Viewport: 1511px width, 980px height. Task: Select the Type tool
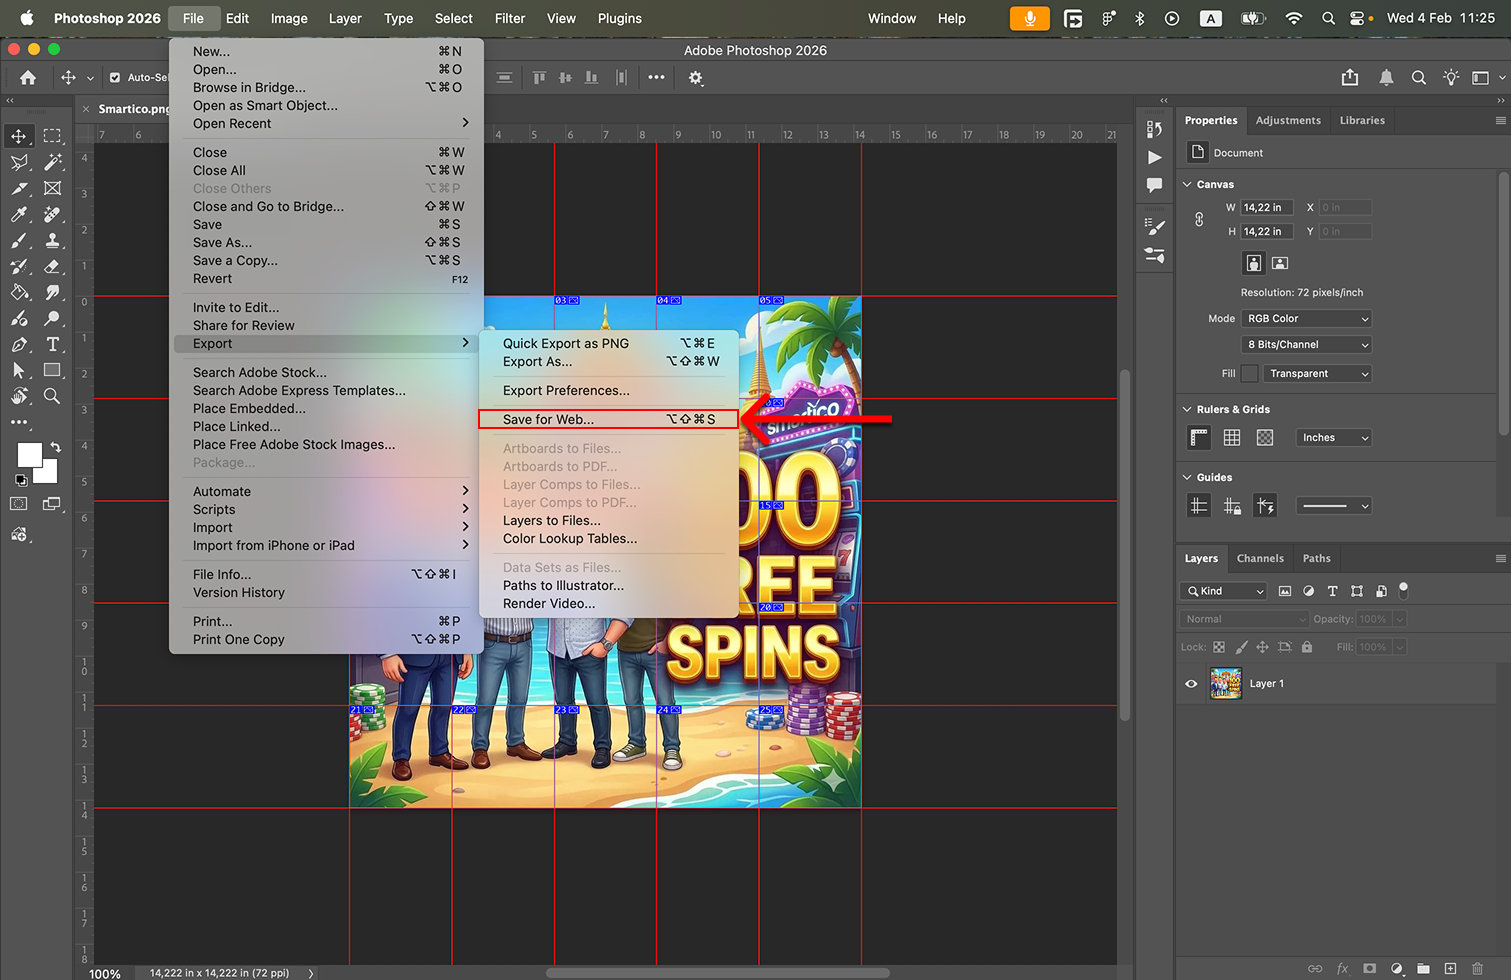click(x=53, y=344)
